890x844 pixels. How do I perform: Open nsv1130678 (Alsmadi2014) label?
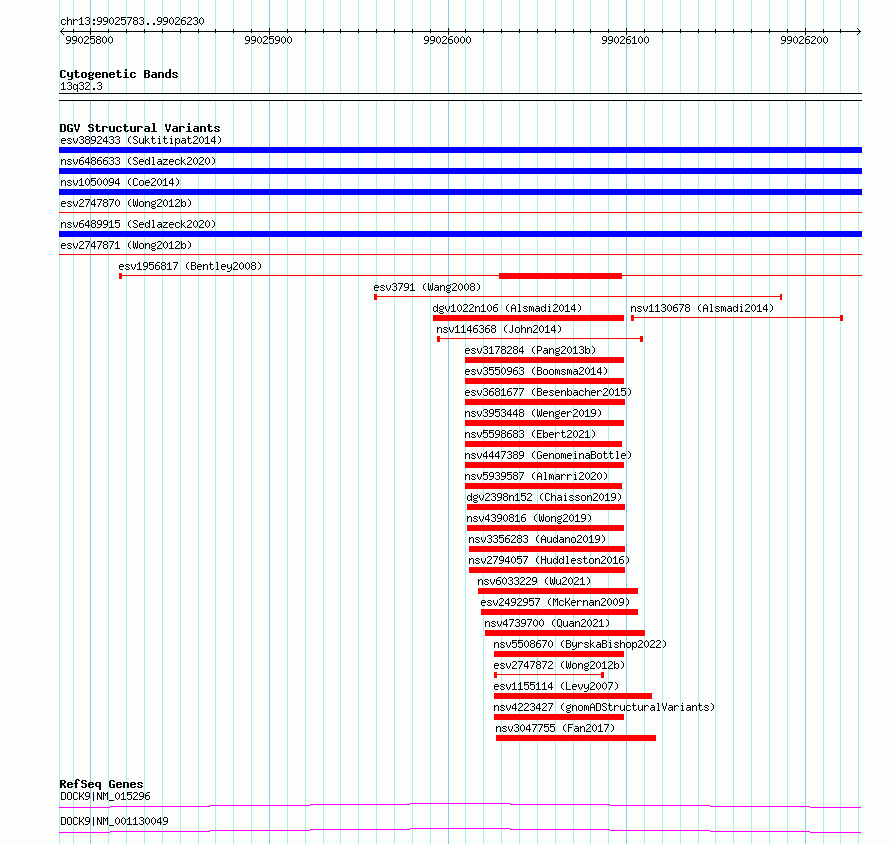click(x=702, y=308)
